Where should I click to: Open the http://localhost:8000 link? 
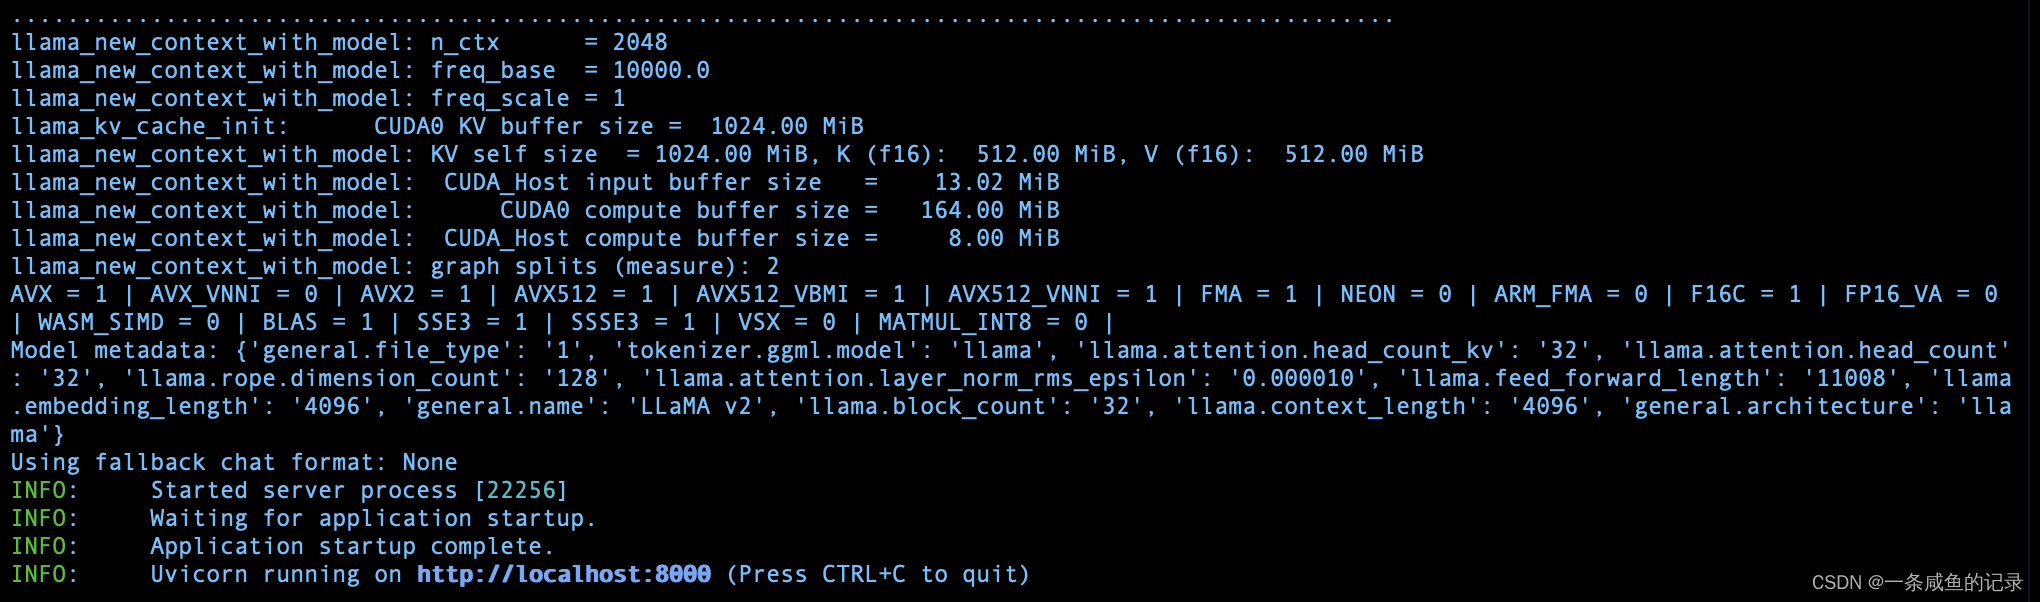click(563, 574)
